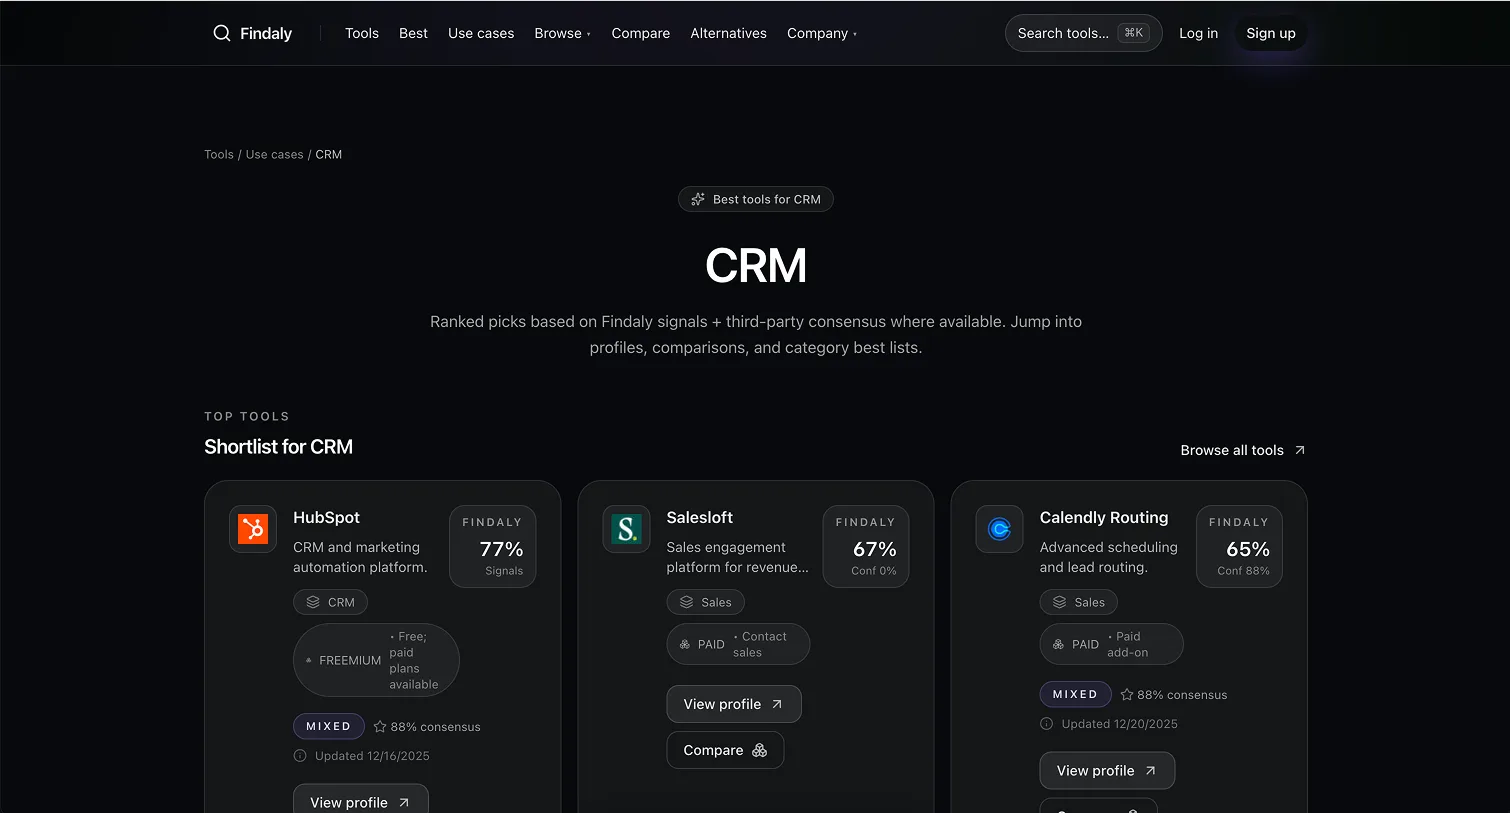This screenshot has height=813, width=1510.
Task: Click the Log in link
Action: [1198, 33]
